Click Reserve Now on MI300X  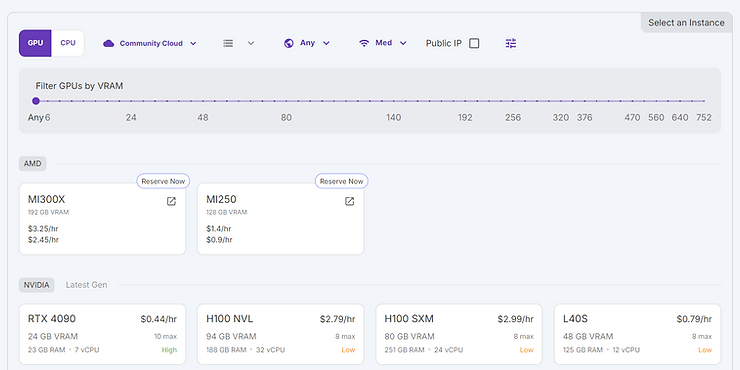point(163,181)
